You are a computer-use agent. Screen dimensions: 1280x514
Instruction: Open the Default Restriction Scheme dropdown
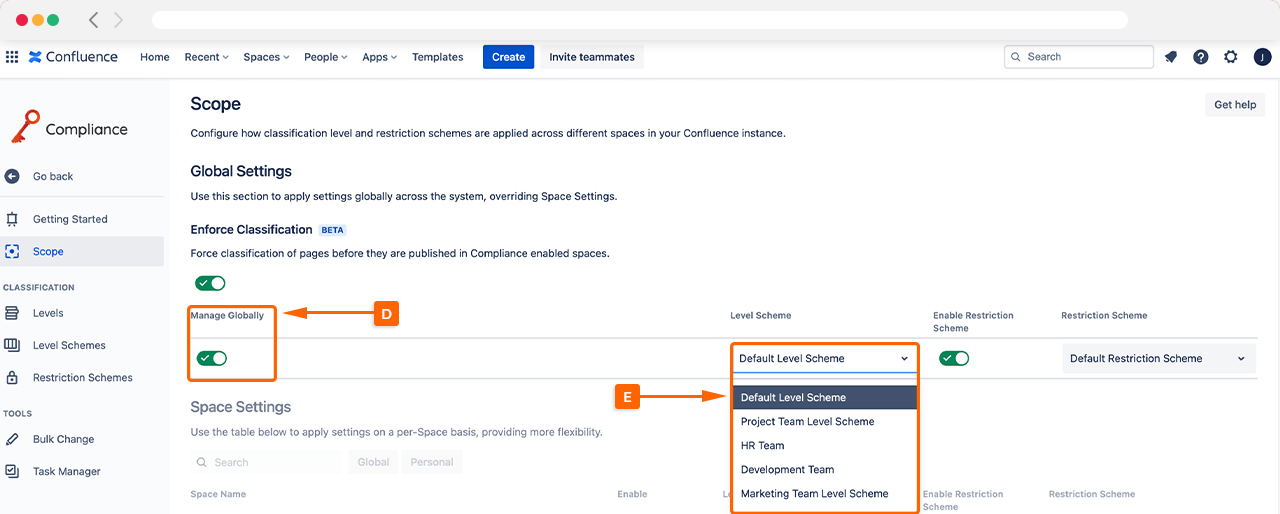click(x=1158, y=358)
